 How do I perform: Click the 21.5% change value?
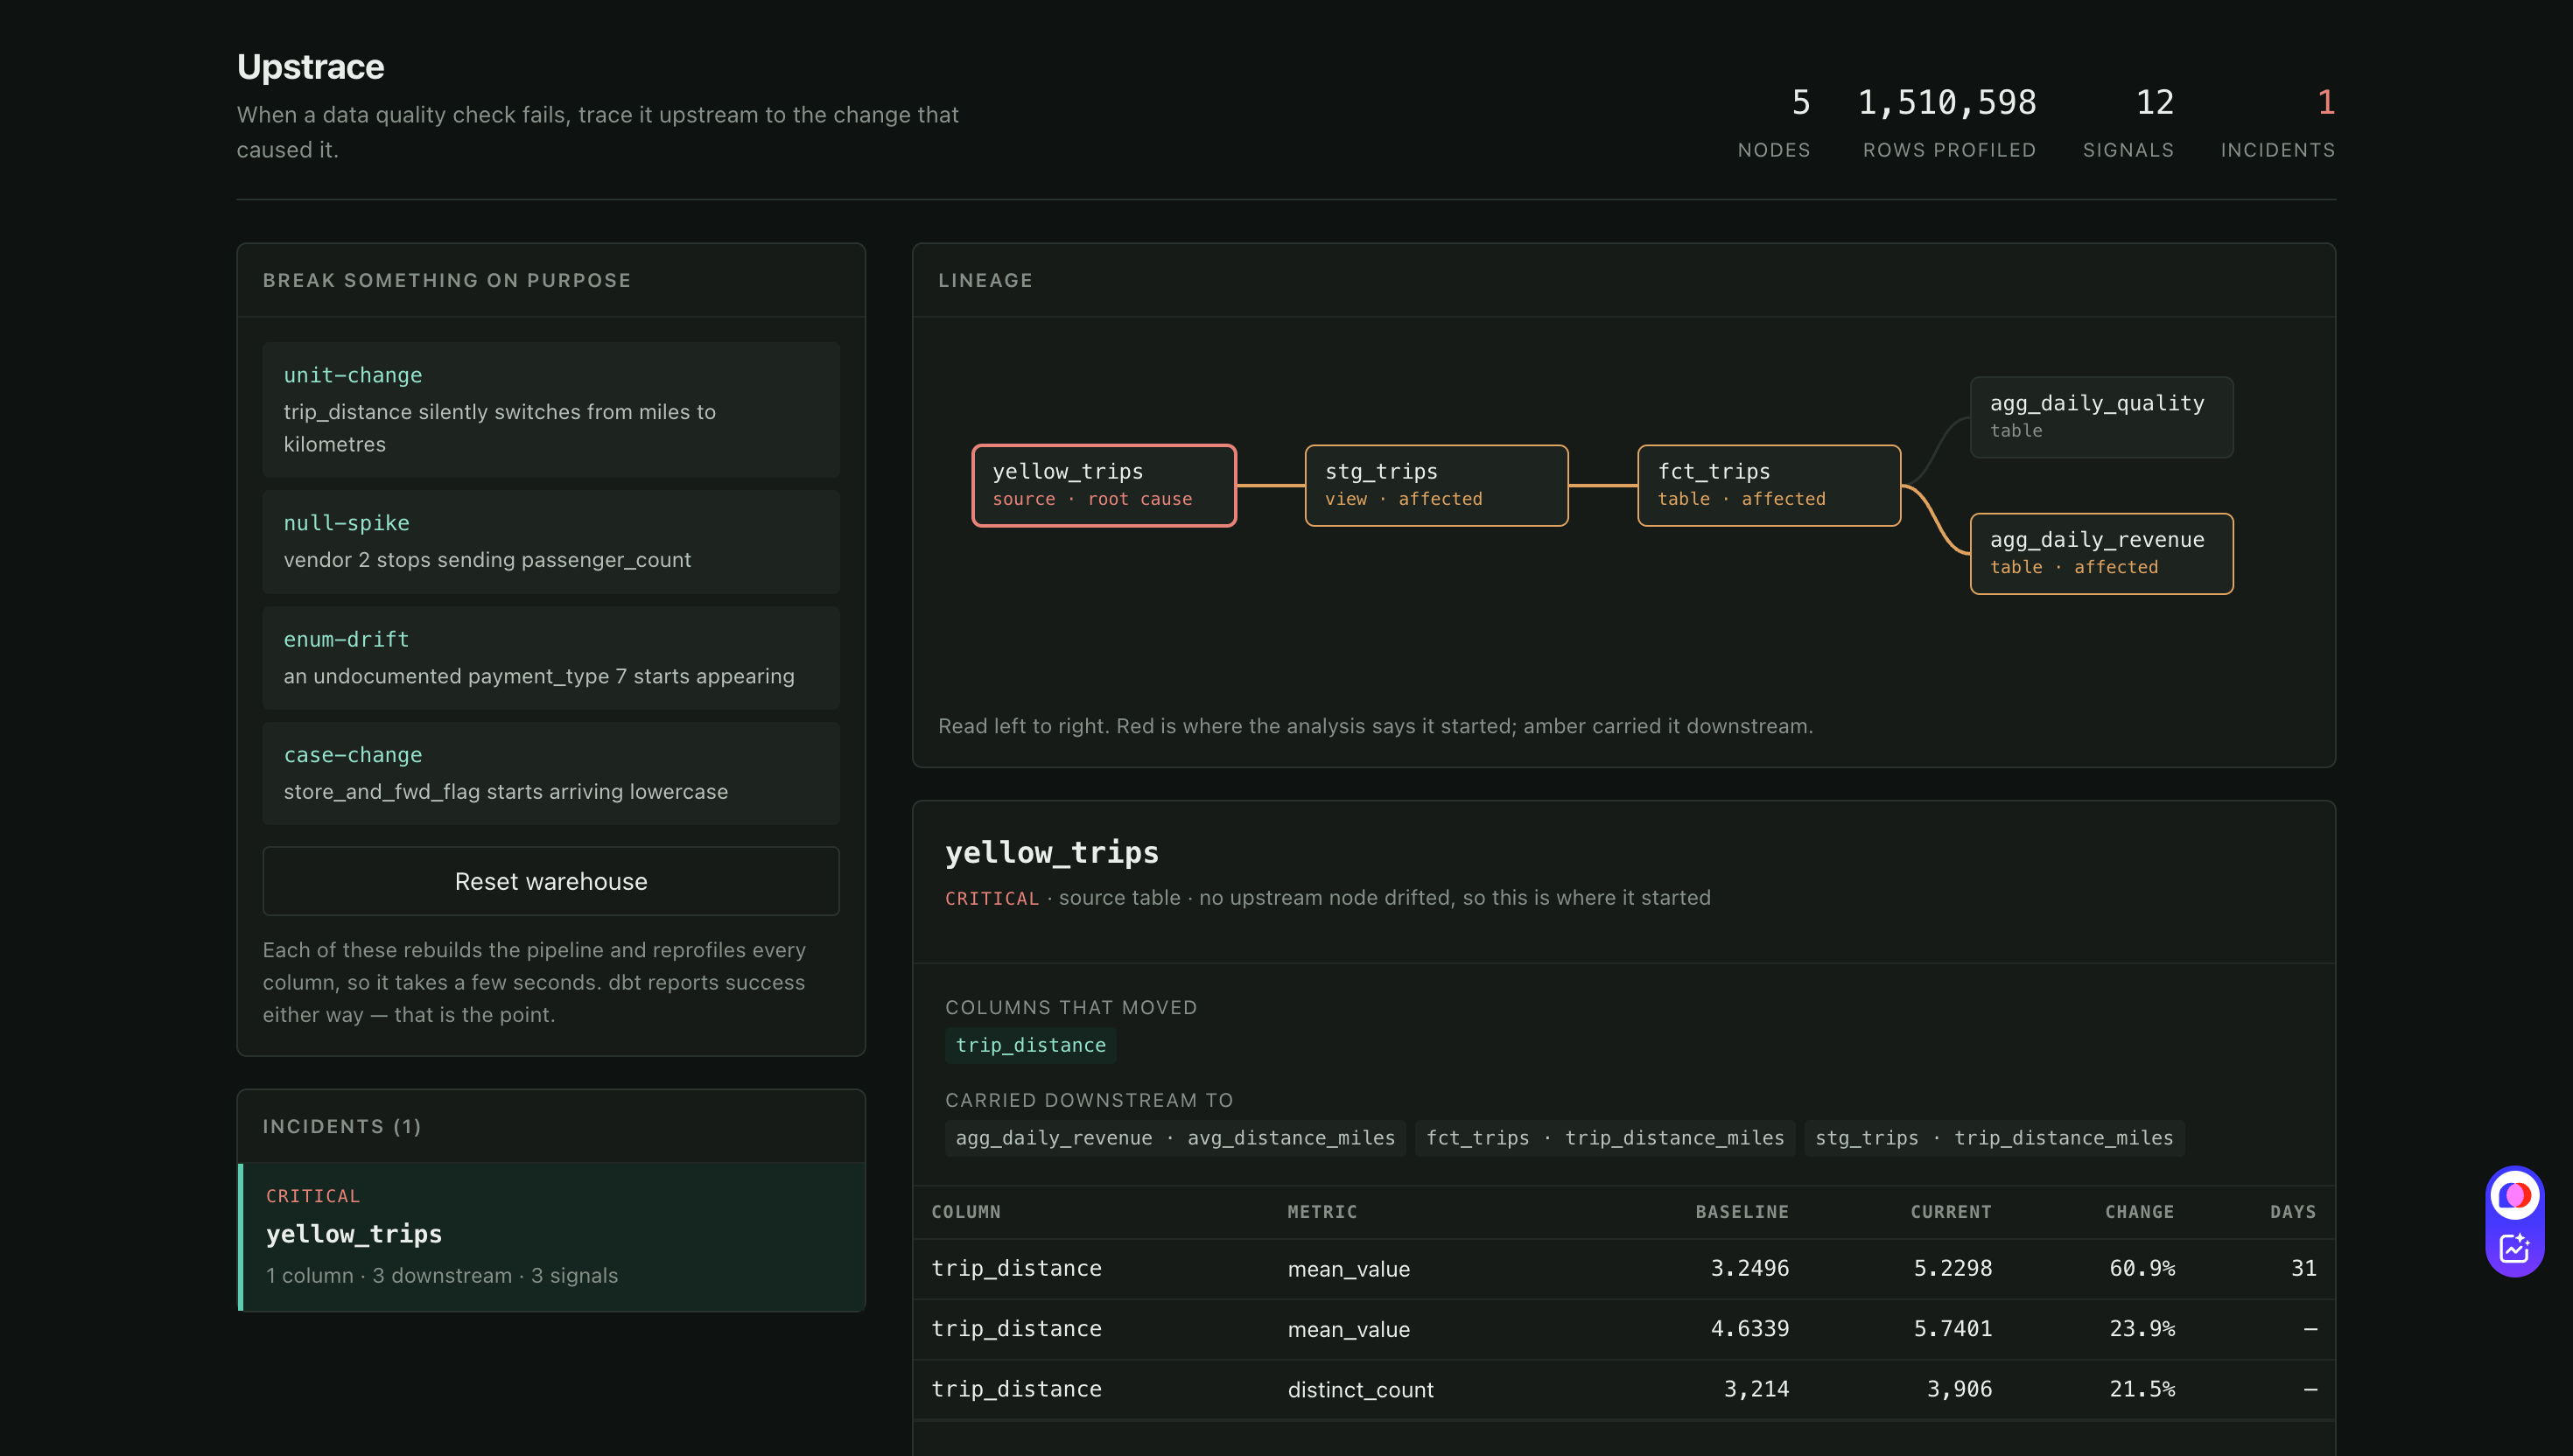[x=2142, y=1389]
